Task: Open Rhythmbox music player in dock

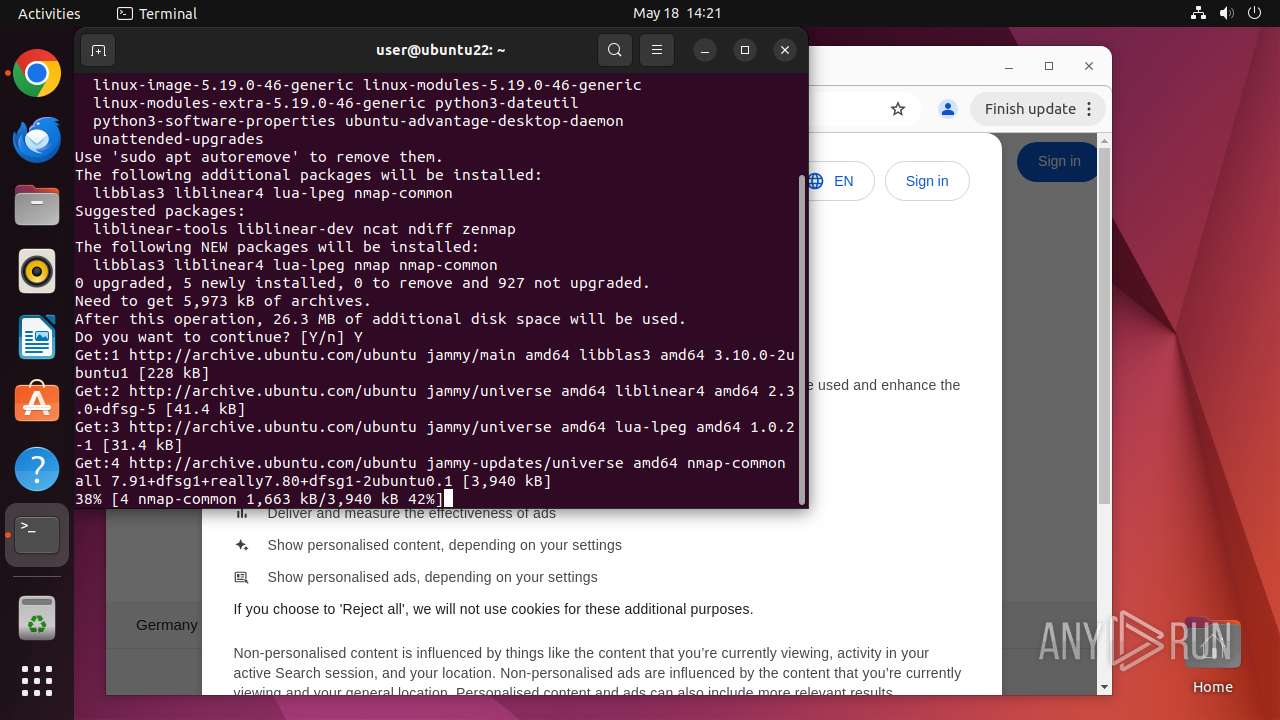Action: (37, 271)
